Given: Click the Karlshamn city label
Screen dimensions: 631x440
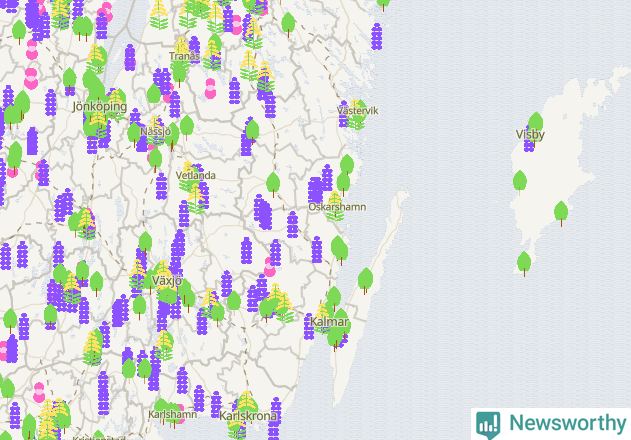Looking at the screenshot, I should click(173, 414).
